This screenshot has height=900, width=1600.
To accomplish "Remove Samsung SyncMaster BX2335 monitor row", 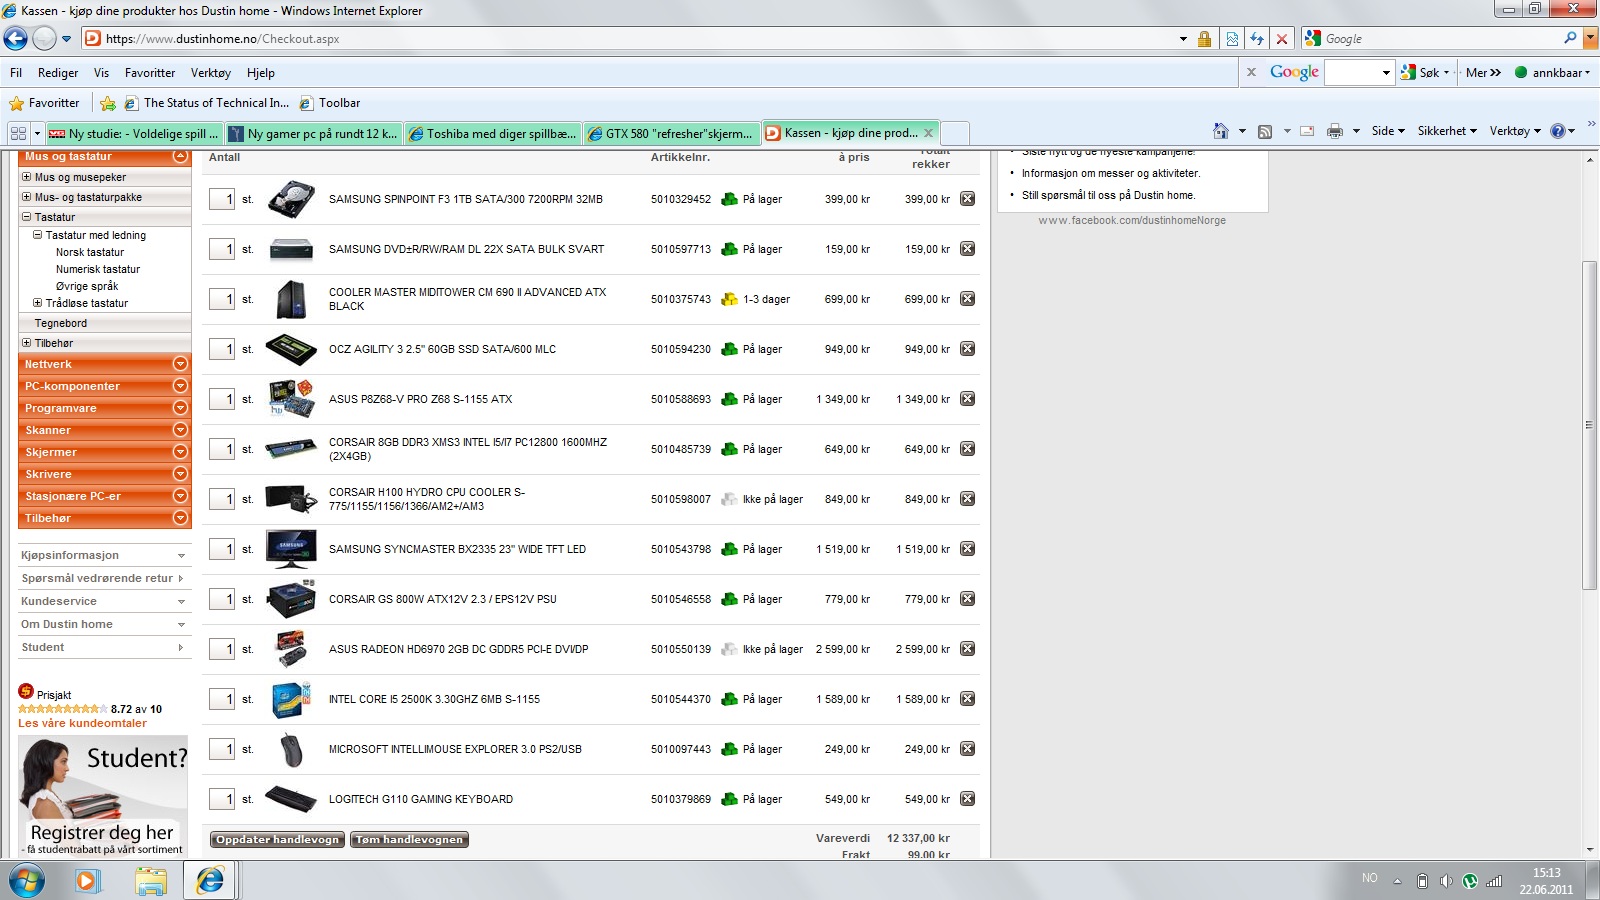I will point(967,549).
